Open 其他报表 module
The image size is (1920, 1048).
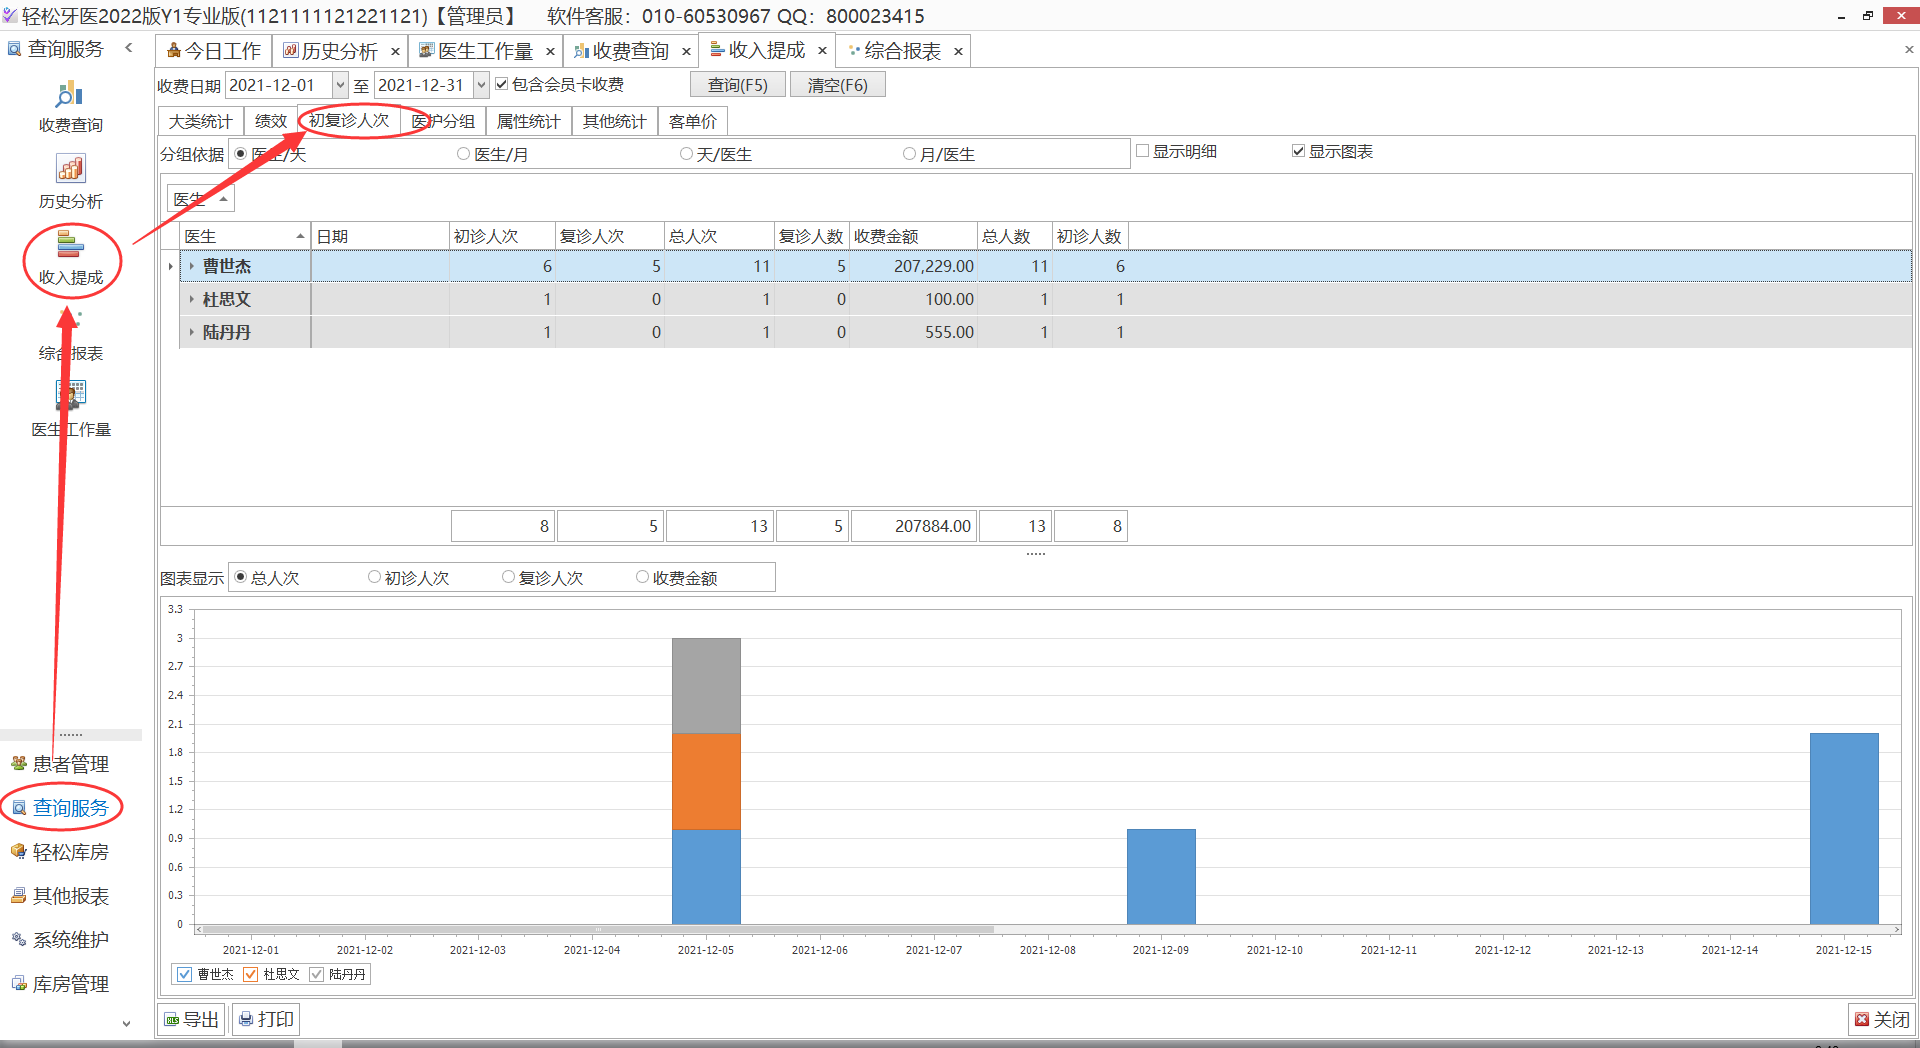(70, 896)
